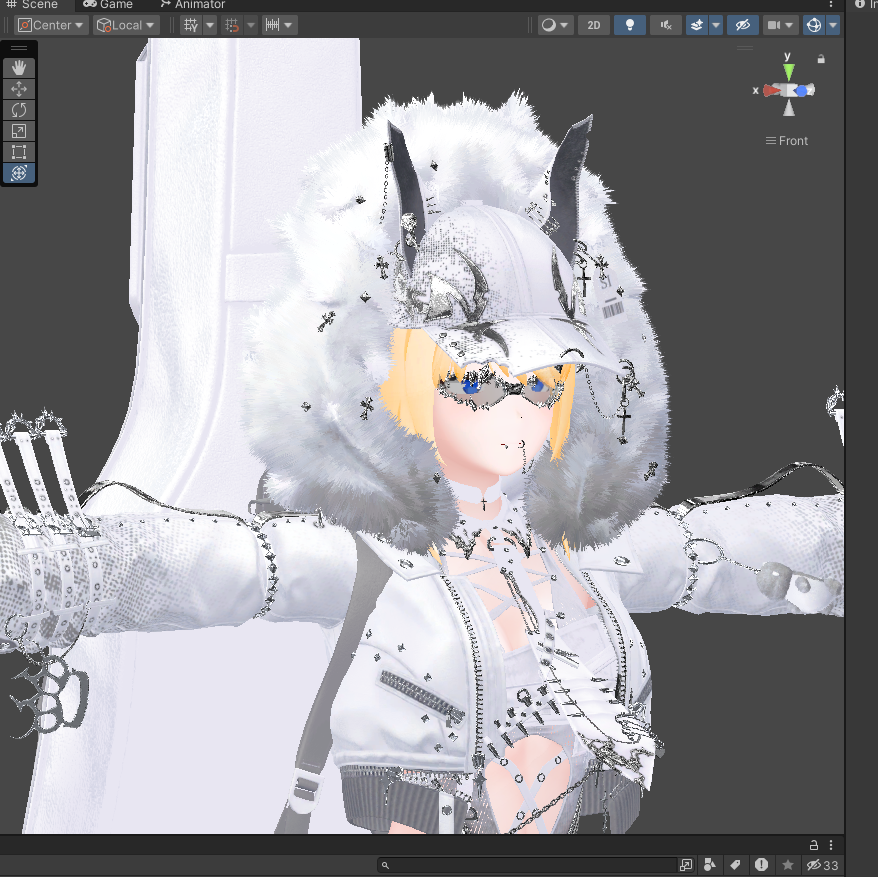Image resolution: width=878 pixels, height=877 pixels.
Task: Expand grid visibility options arrow
Action: pyautogui.click(x=210, y=25)
